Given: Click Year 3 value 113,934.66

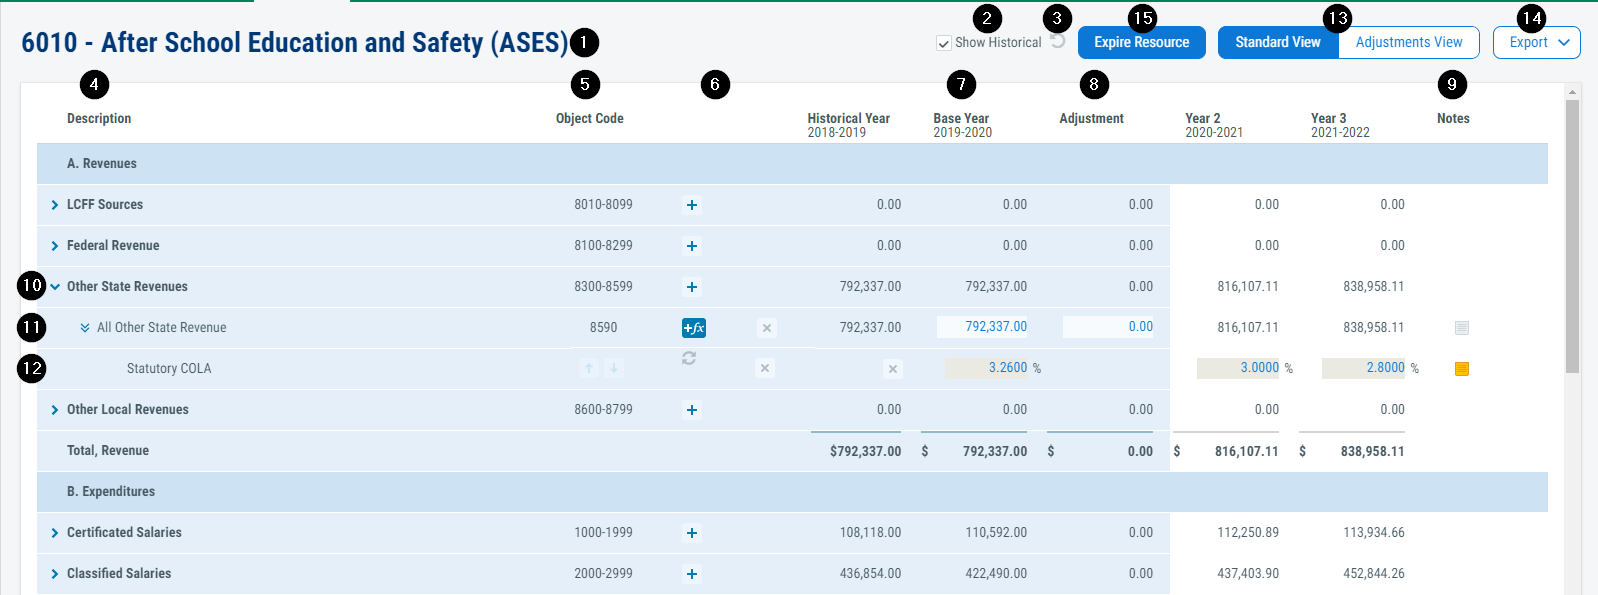Looking at the screenshot, I should [1373, 533].
